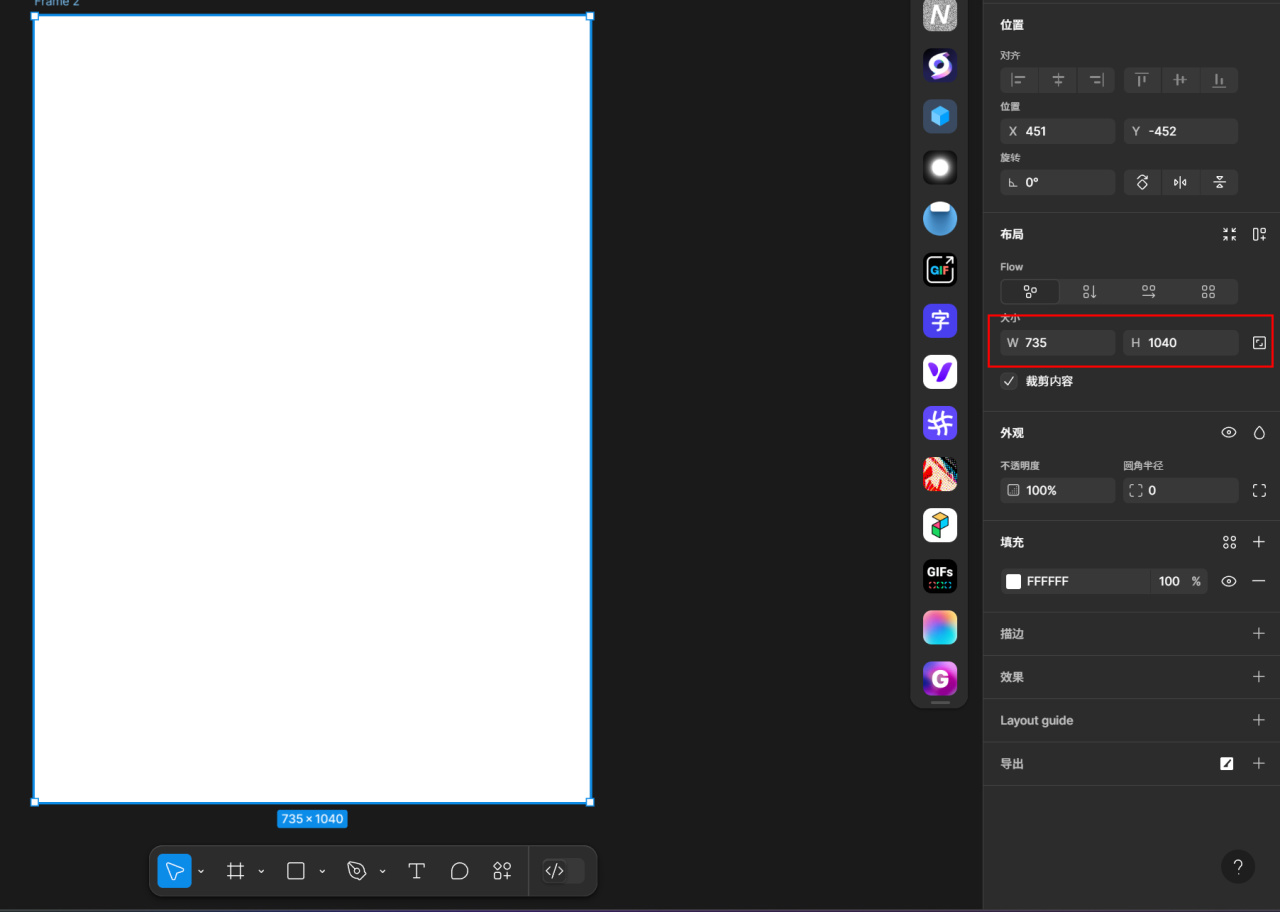
Task: Toggle 外观 visibility eye icon
Action: point(1229,433)
